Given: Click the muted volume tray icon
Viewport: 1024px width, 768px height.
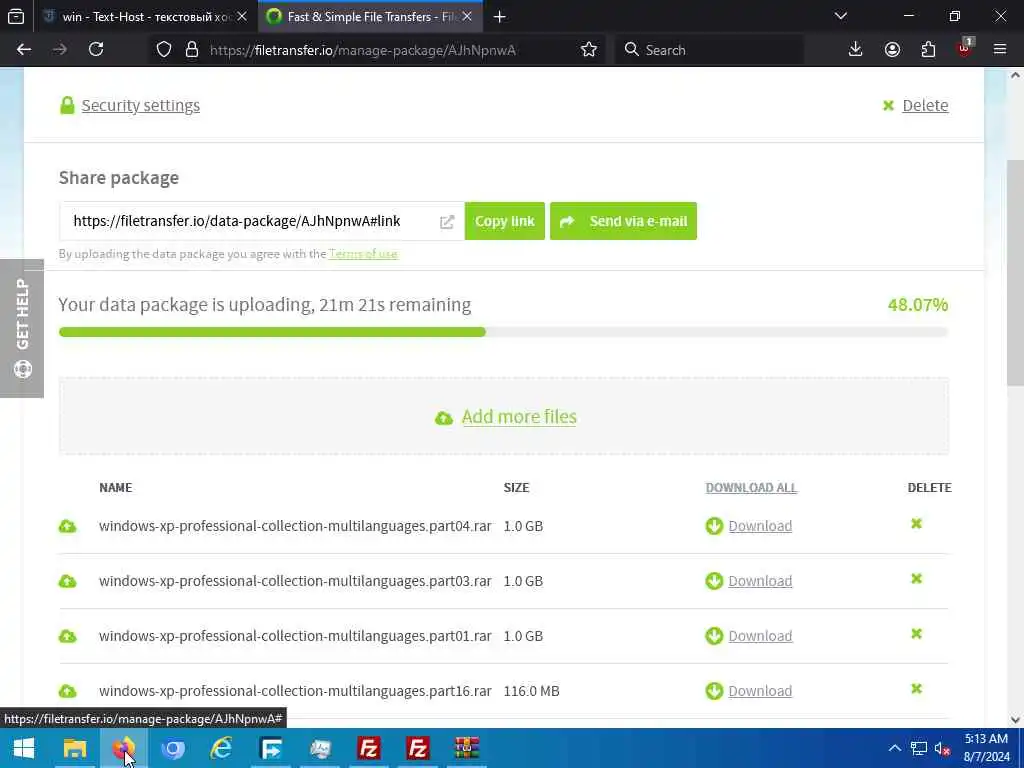Looking at the screenshot, I should click(942, 748).
